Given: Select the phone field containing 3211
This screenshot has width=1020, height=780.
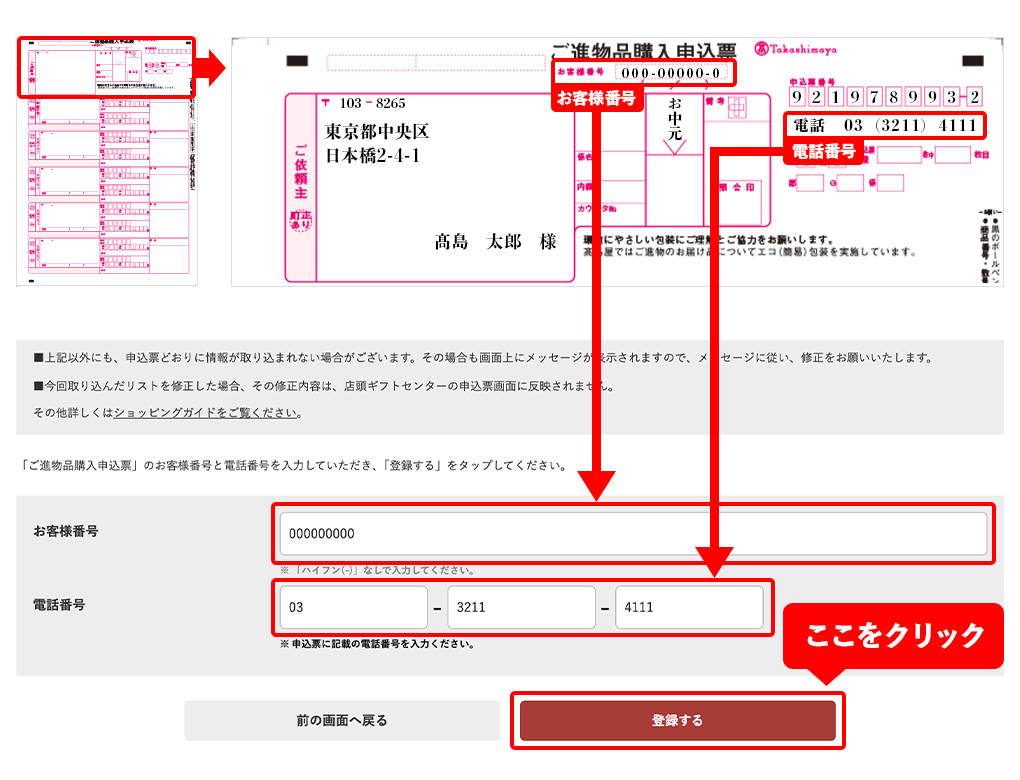Looking at the screenshot, I should coord(521,608).
